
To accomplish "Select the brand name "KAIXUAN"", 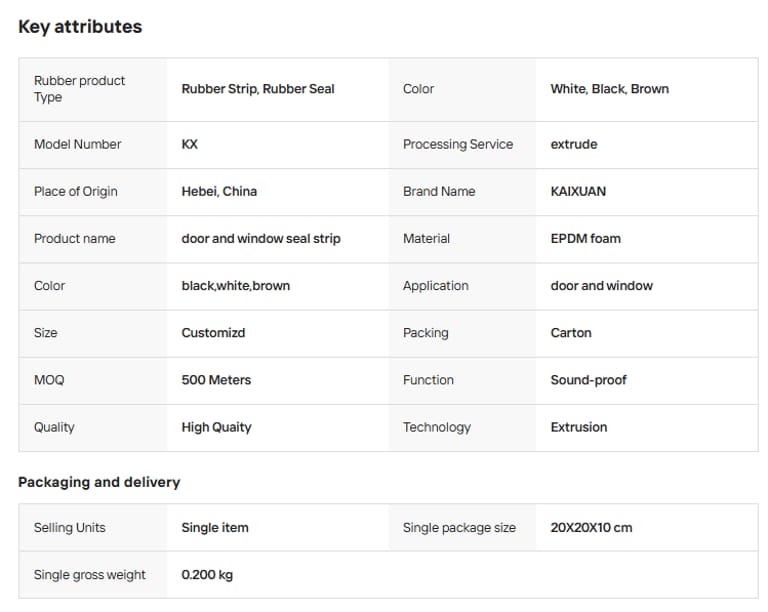I will pyautogui.click(x=578, y=191).
